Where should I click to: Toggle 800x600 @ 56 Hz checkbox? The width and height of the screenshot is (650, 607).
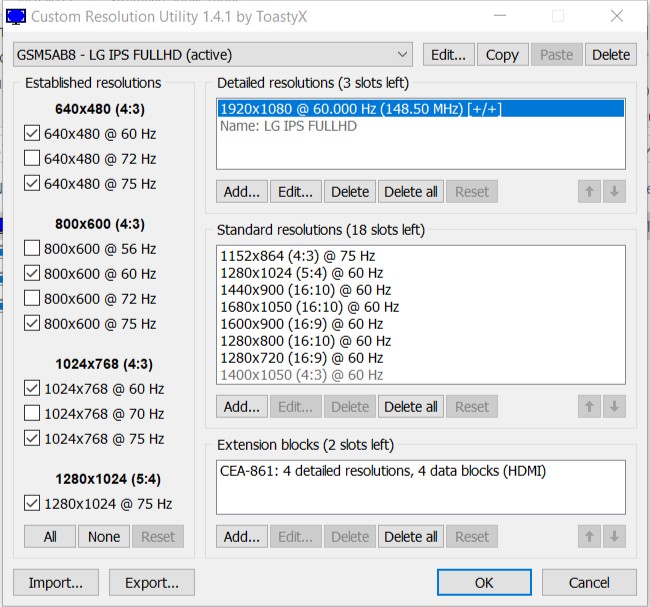pos(33,249)
